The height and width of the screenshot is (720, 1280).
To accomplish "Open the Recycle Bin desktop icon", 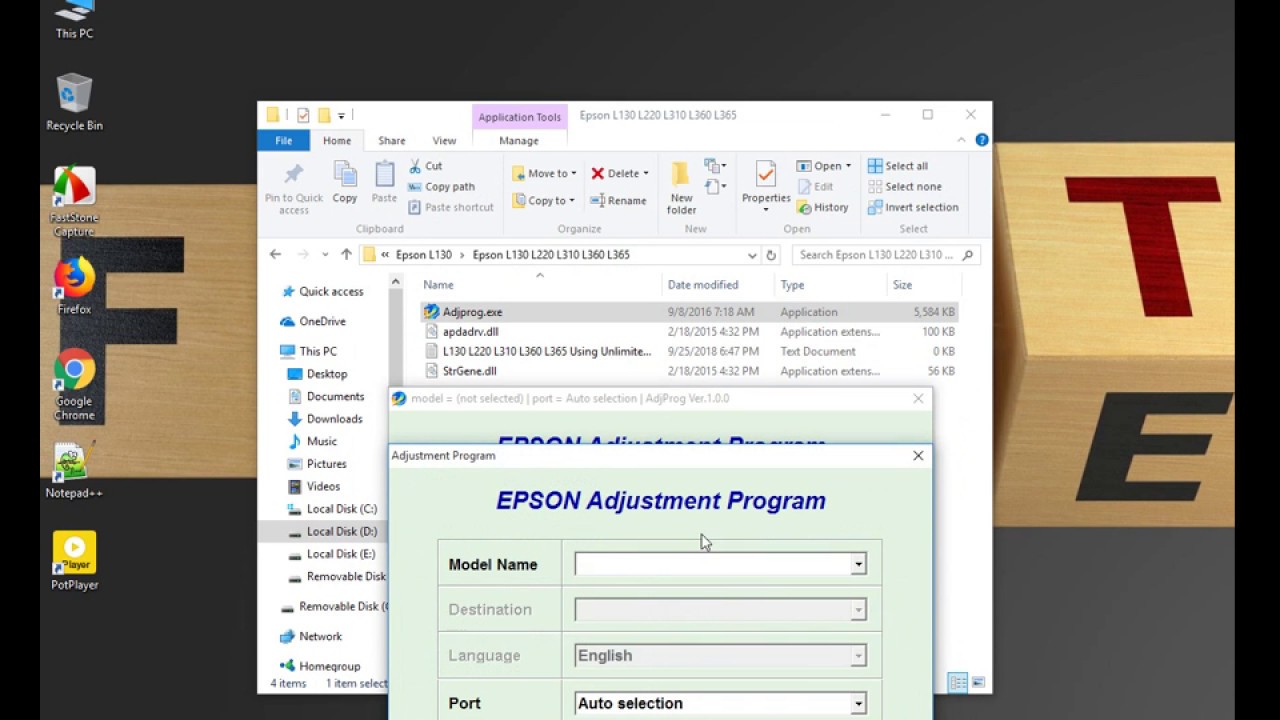I will (x=74, y=103).
